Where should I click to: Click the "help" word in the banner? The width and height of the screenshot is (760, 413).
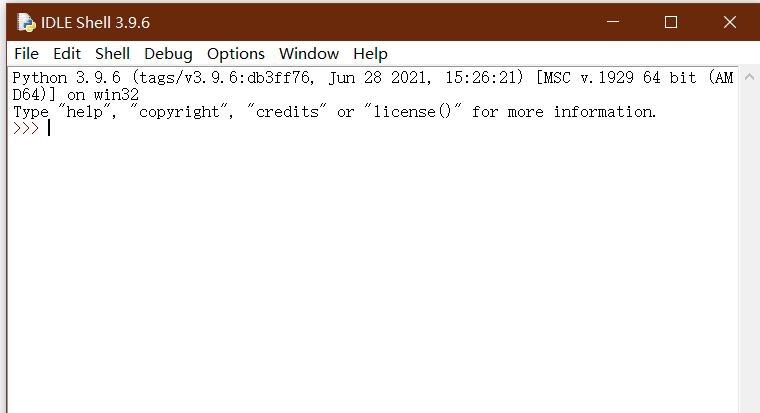84,112
